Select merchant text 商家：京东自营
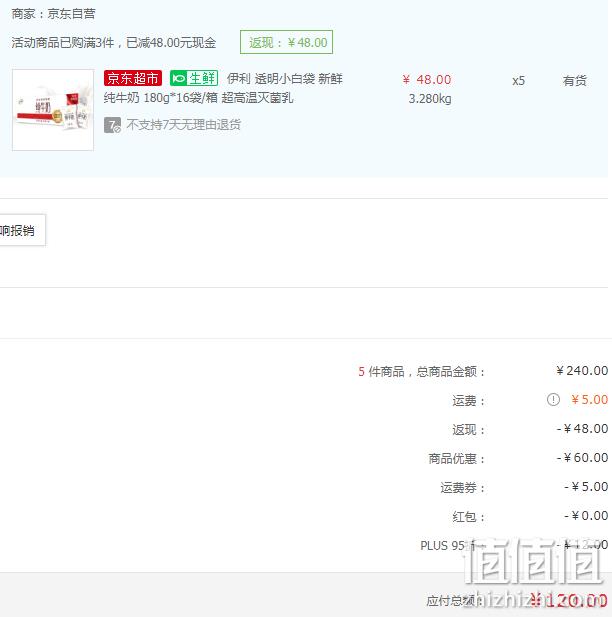Screen dimensions: 612x617 [x=54, y=14]
